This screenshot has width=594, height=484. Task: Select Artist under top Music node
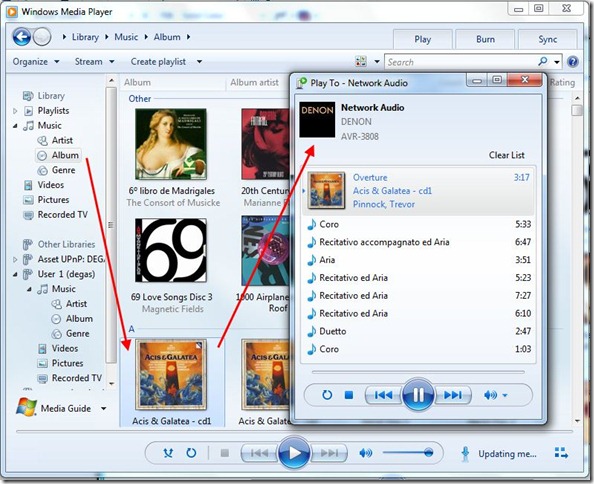coord(55,141)
